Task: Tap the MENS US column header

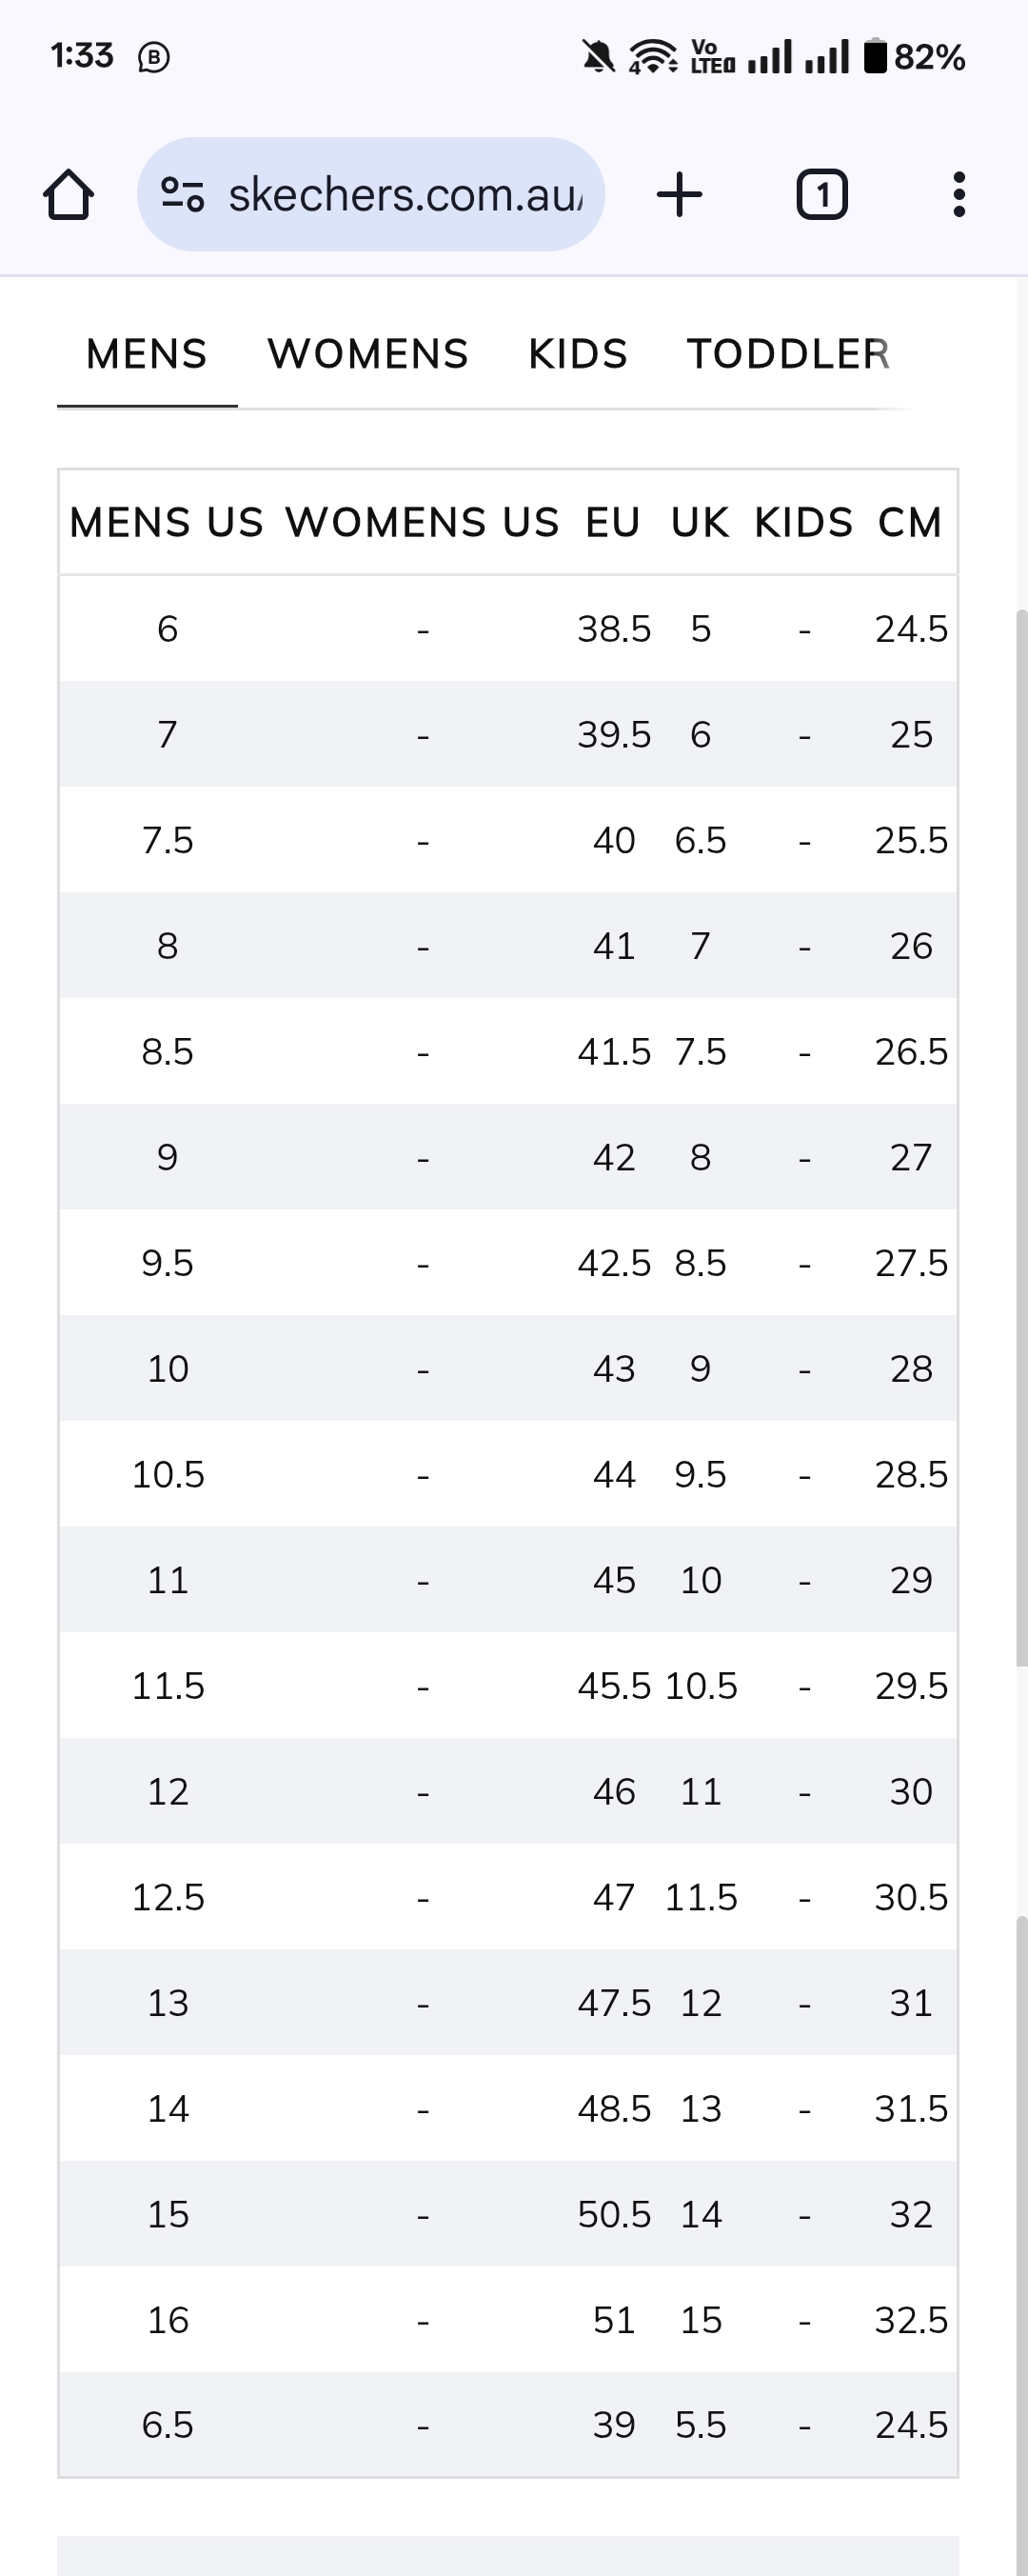Action: coord(167,522)
